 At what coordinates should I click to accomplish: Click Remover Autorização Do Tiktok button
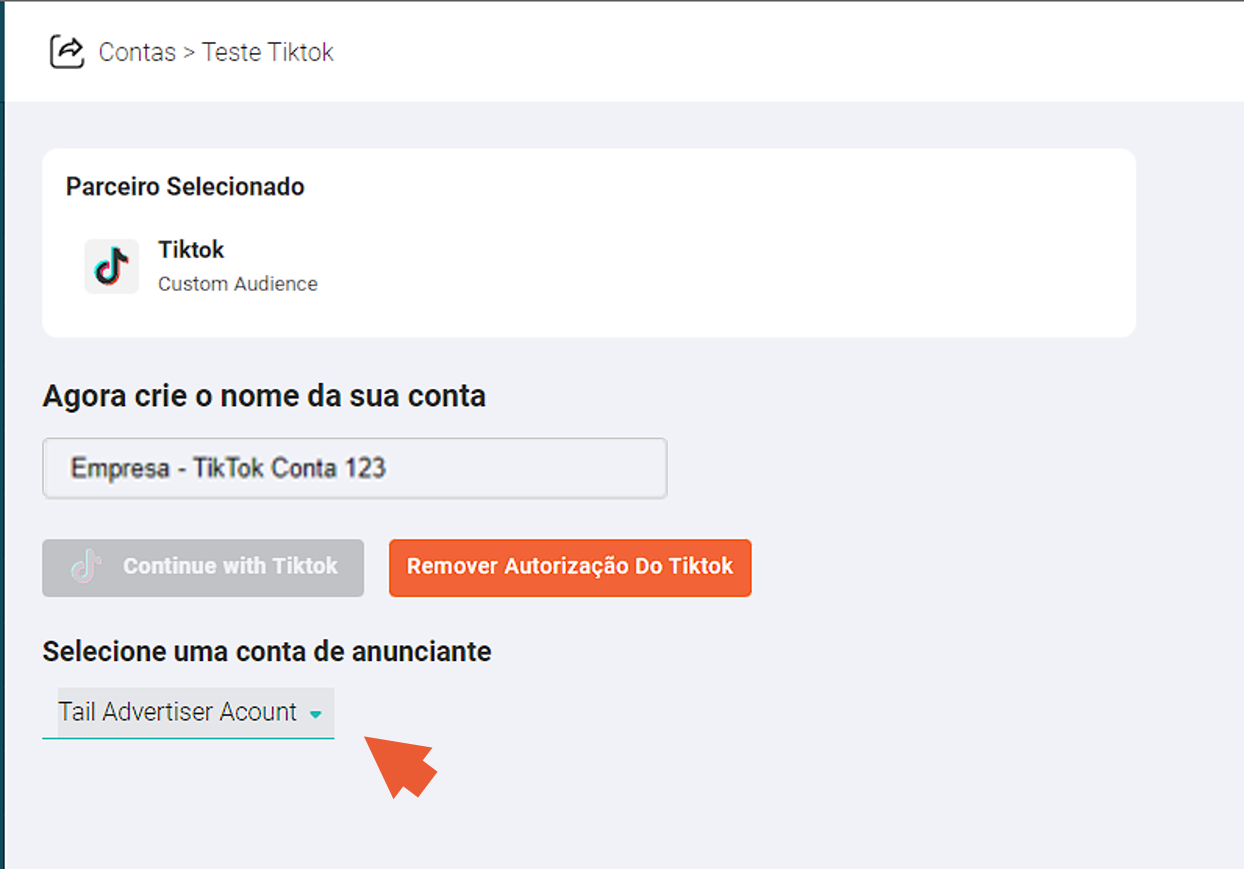[570, 568]
